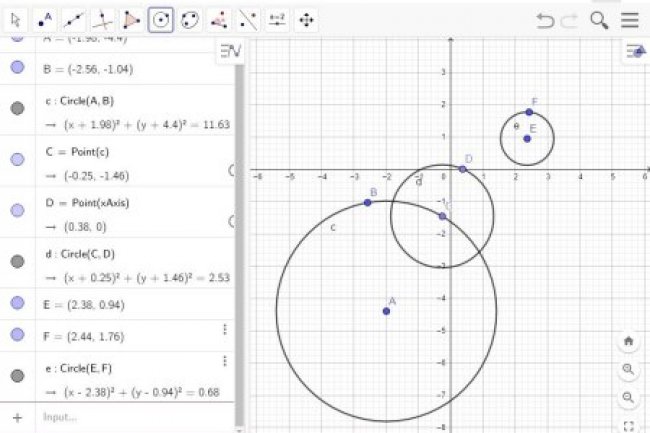Expand the graphics view style bar
Viewport: 650px width, 433px height.
635,51
